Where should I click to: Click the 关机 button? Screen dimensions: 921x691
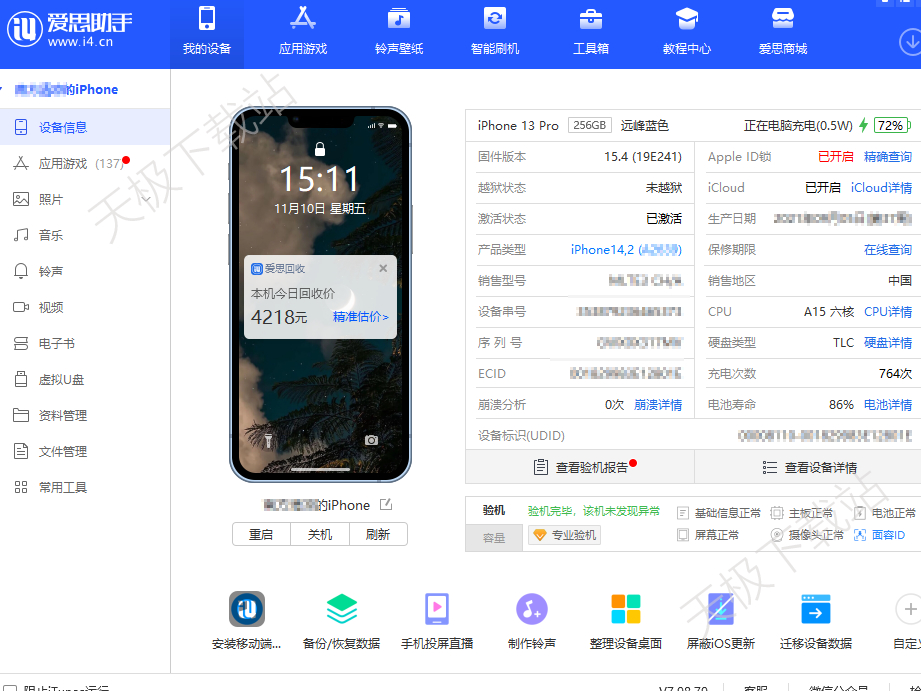coord(320,534)
